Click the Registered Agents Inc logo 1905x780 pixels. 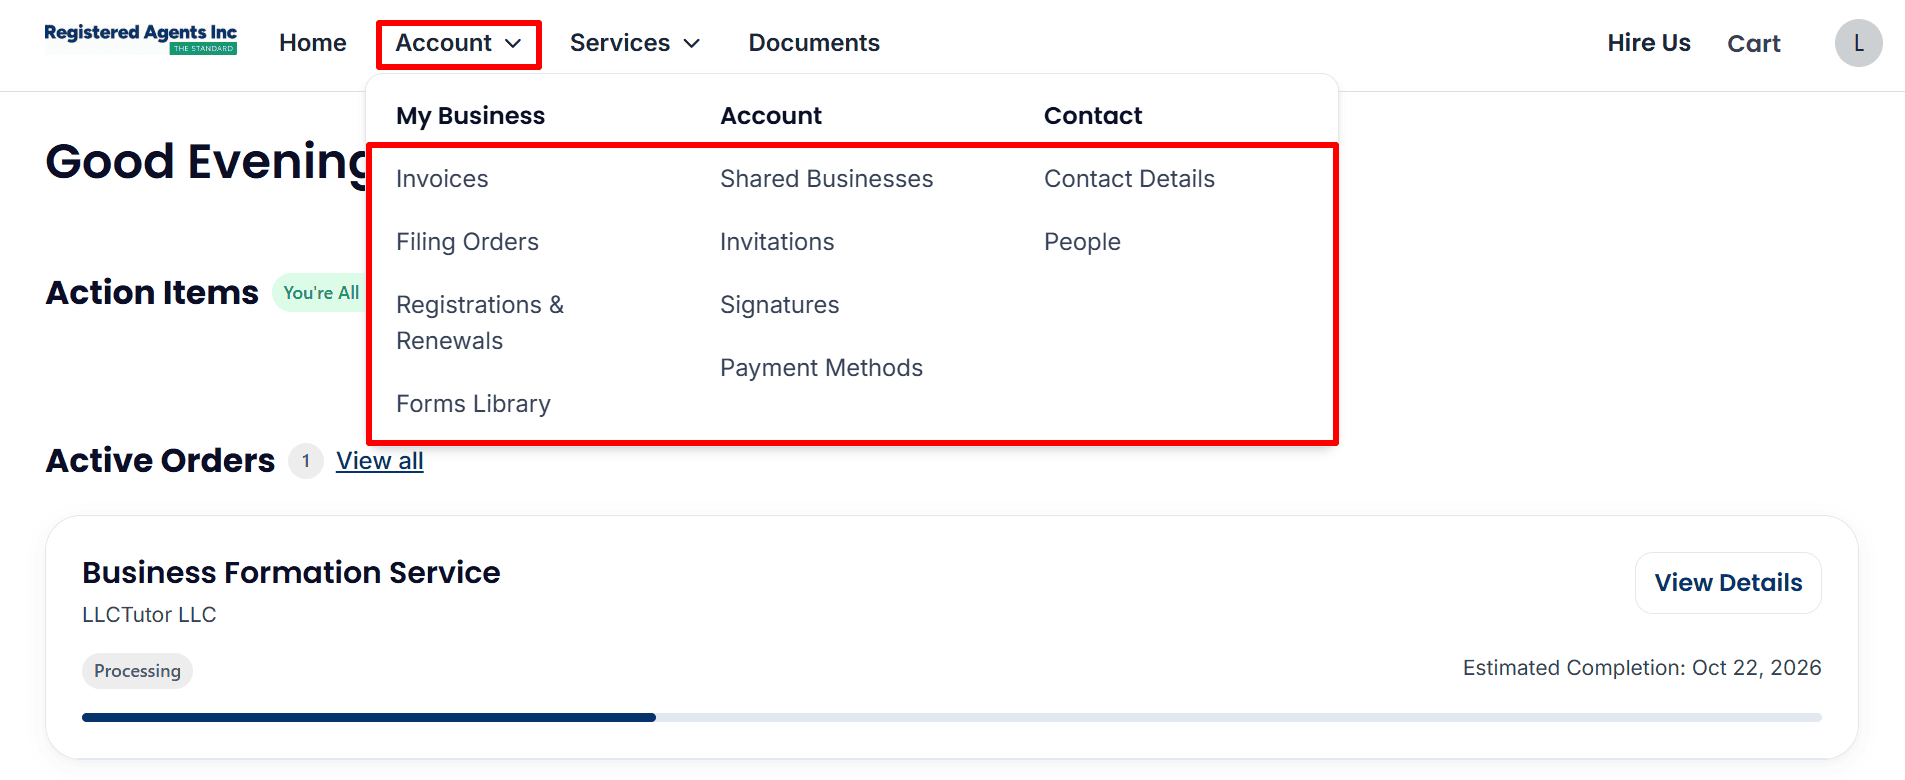tap(141, 39)
